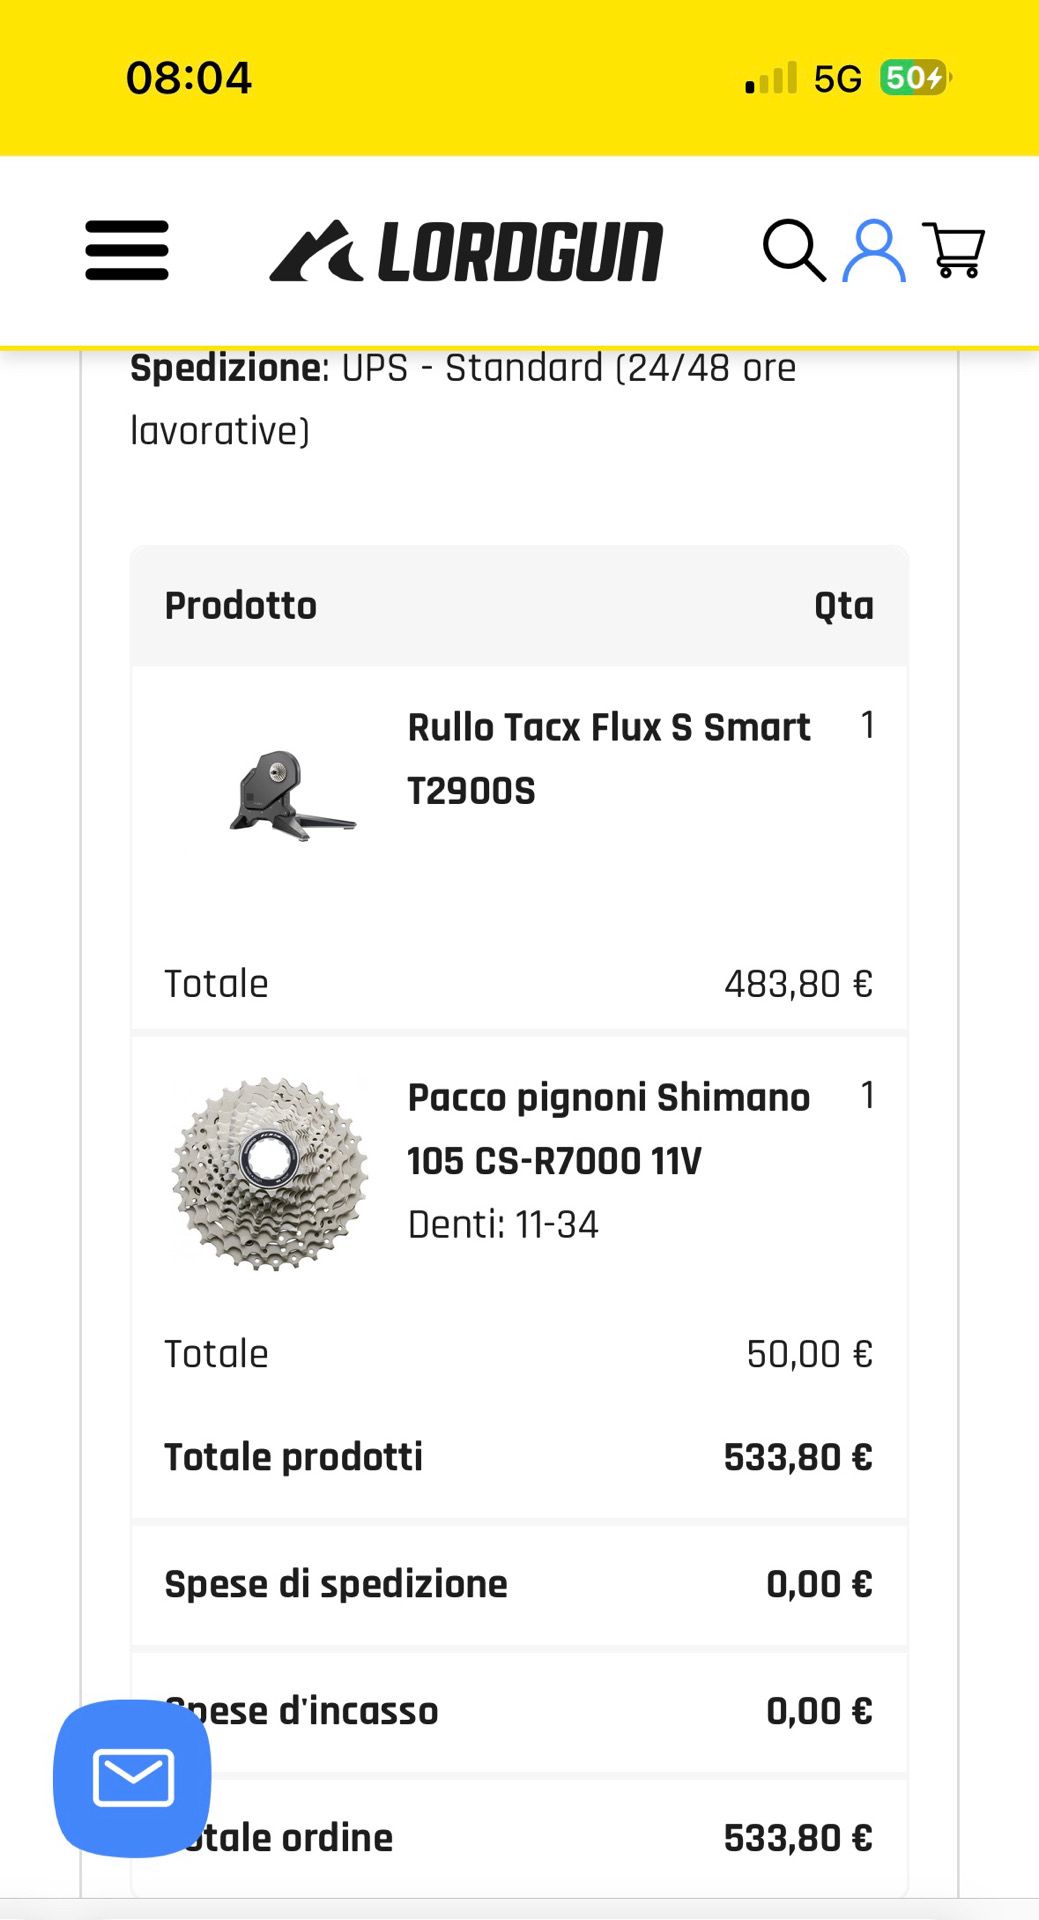Tap the 5G battery status indicator
Screen dimensions: 1039x1920
point(913,77)
